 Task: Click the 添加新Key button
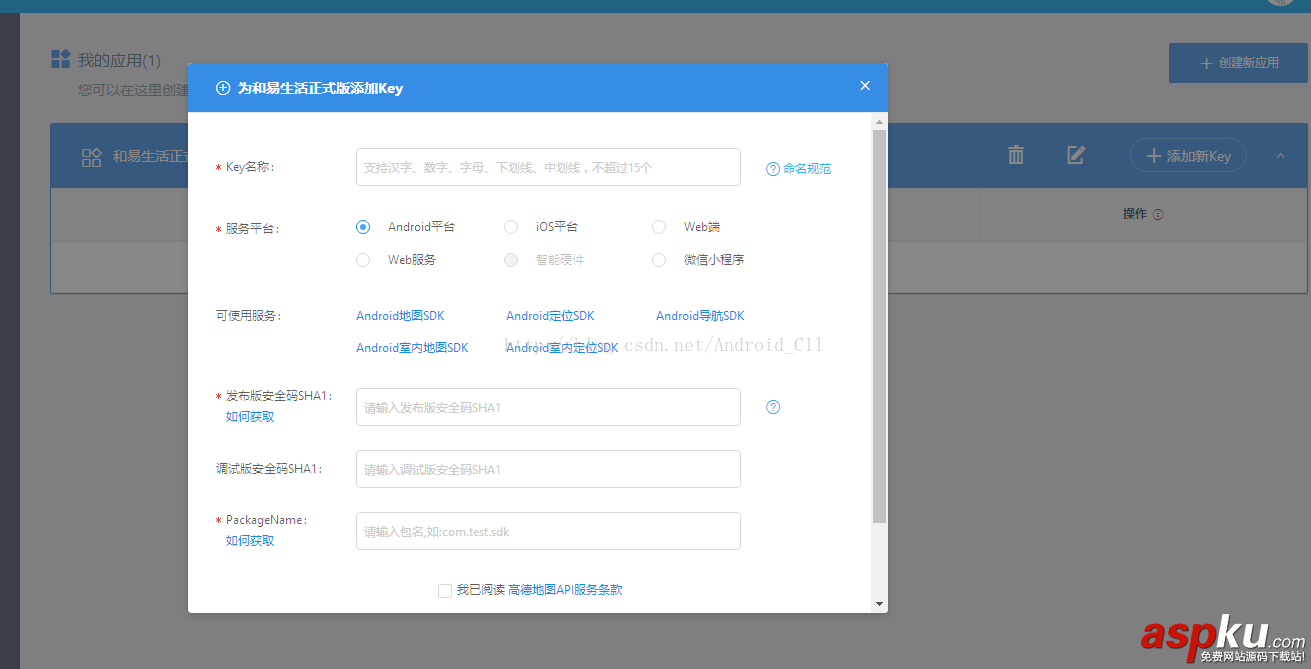tap(1188, 155)
